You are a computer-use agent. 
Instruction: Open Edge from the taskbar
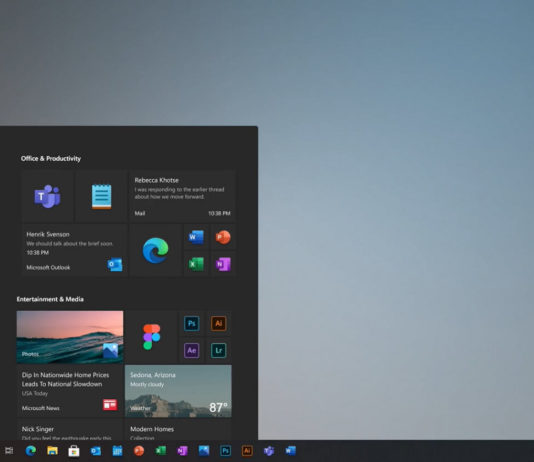tap(31, 451)
